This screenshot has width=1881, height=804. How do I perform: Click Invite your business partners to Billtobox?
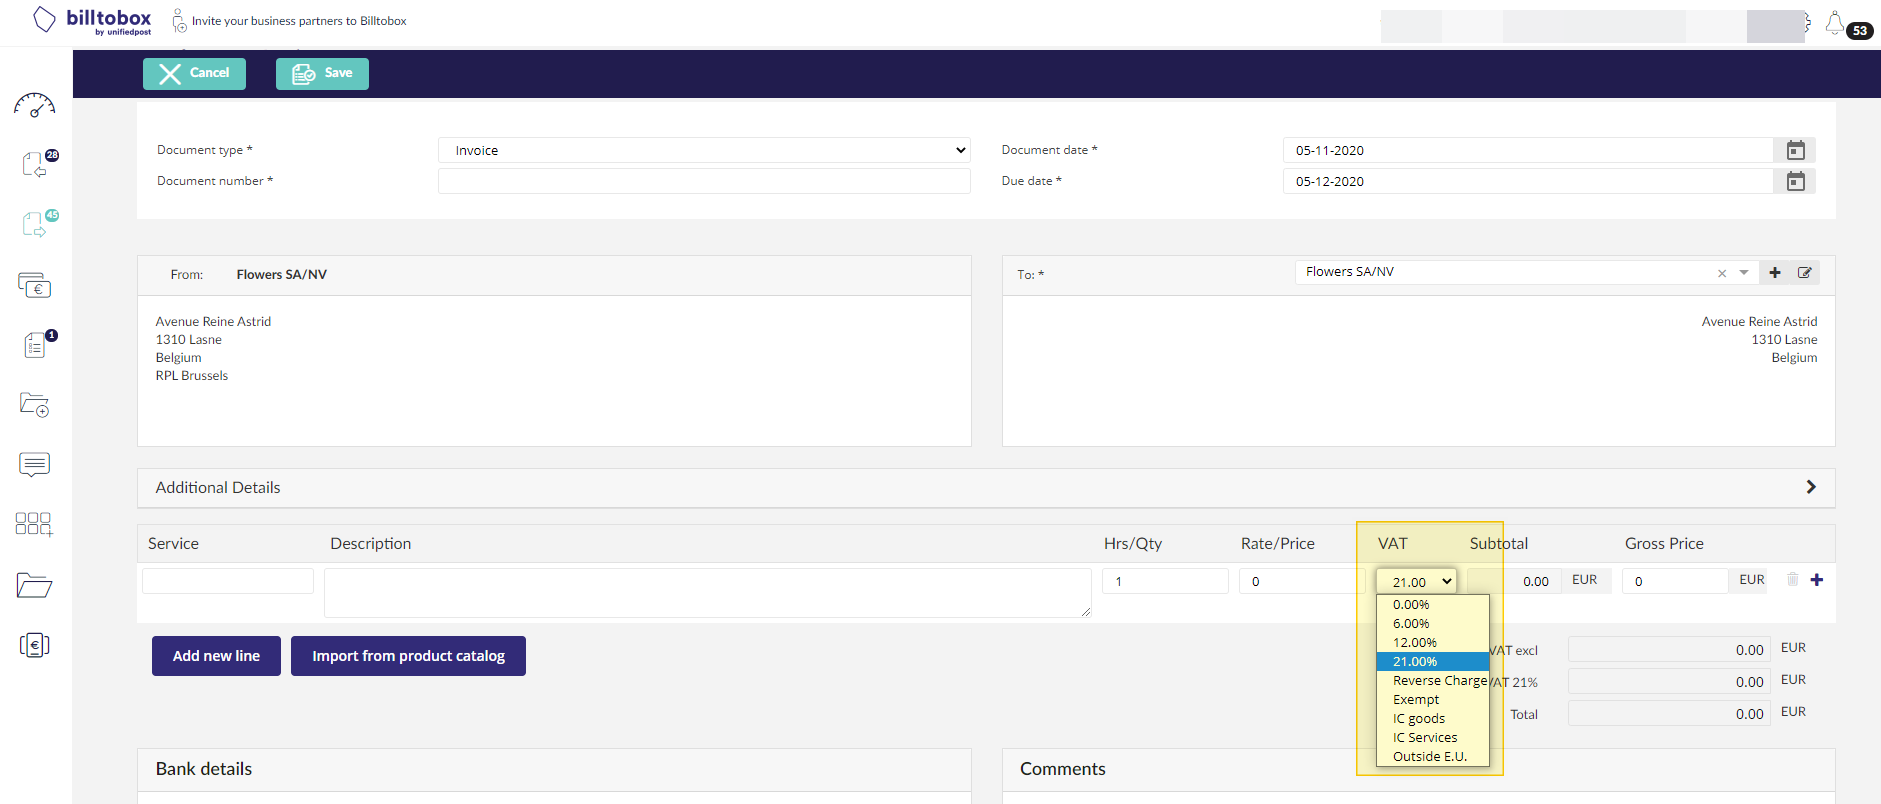(x=299, y=21)
